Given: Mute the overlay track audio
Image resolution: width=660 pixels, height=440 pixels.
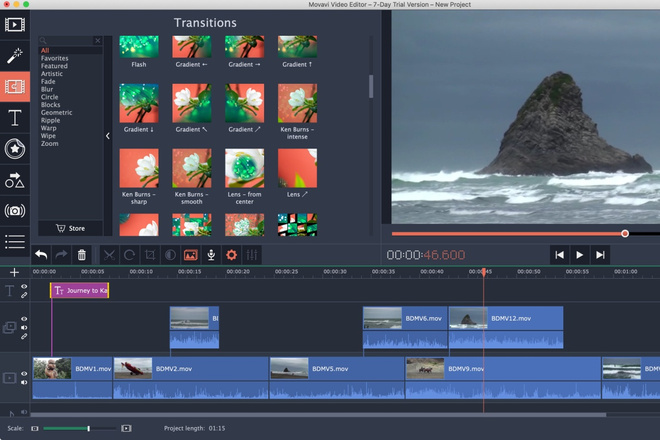Looking at the screenshot, I should pos(24,328).
